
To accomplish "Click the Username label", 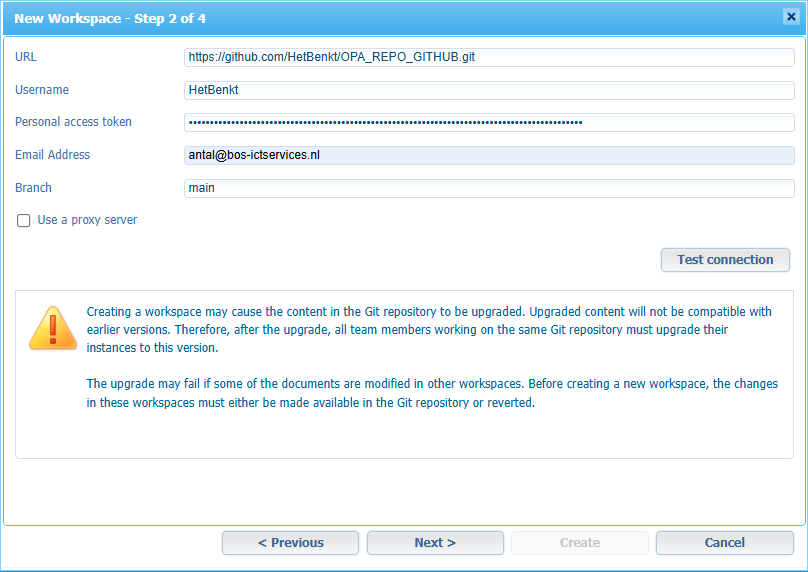I will (42, 90).
